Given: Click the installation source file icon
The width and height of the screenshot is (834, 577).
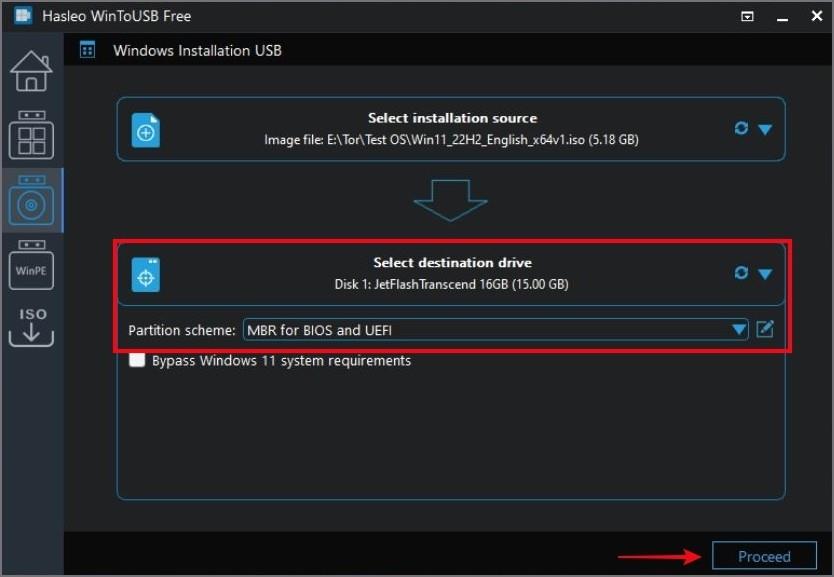Looking at the screenshot, I should pyautogui.click(x=146, y=130).
